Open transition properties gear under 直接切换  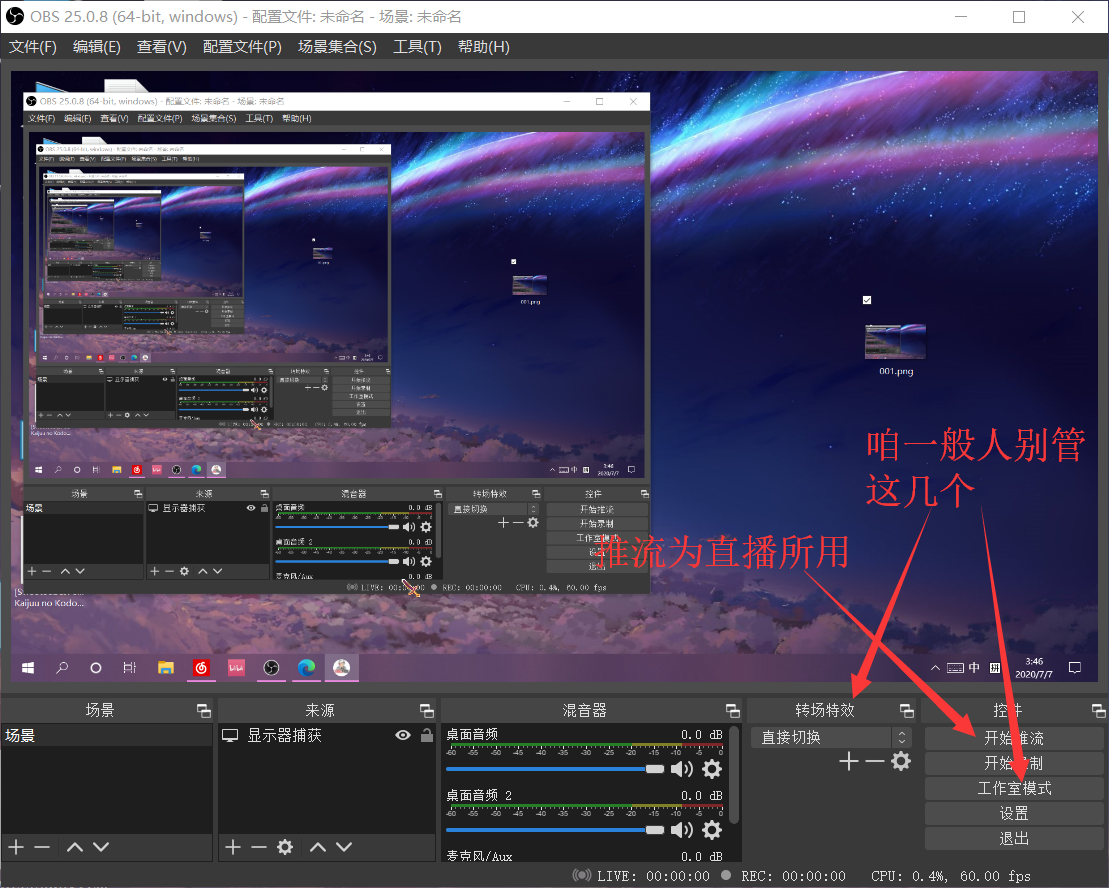901,761
